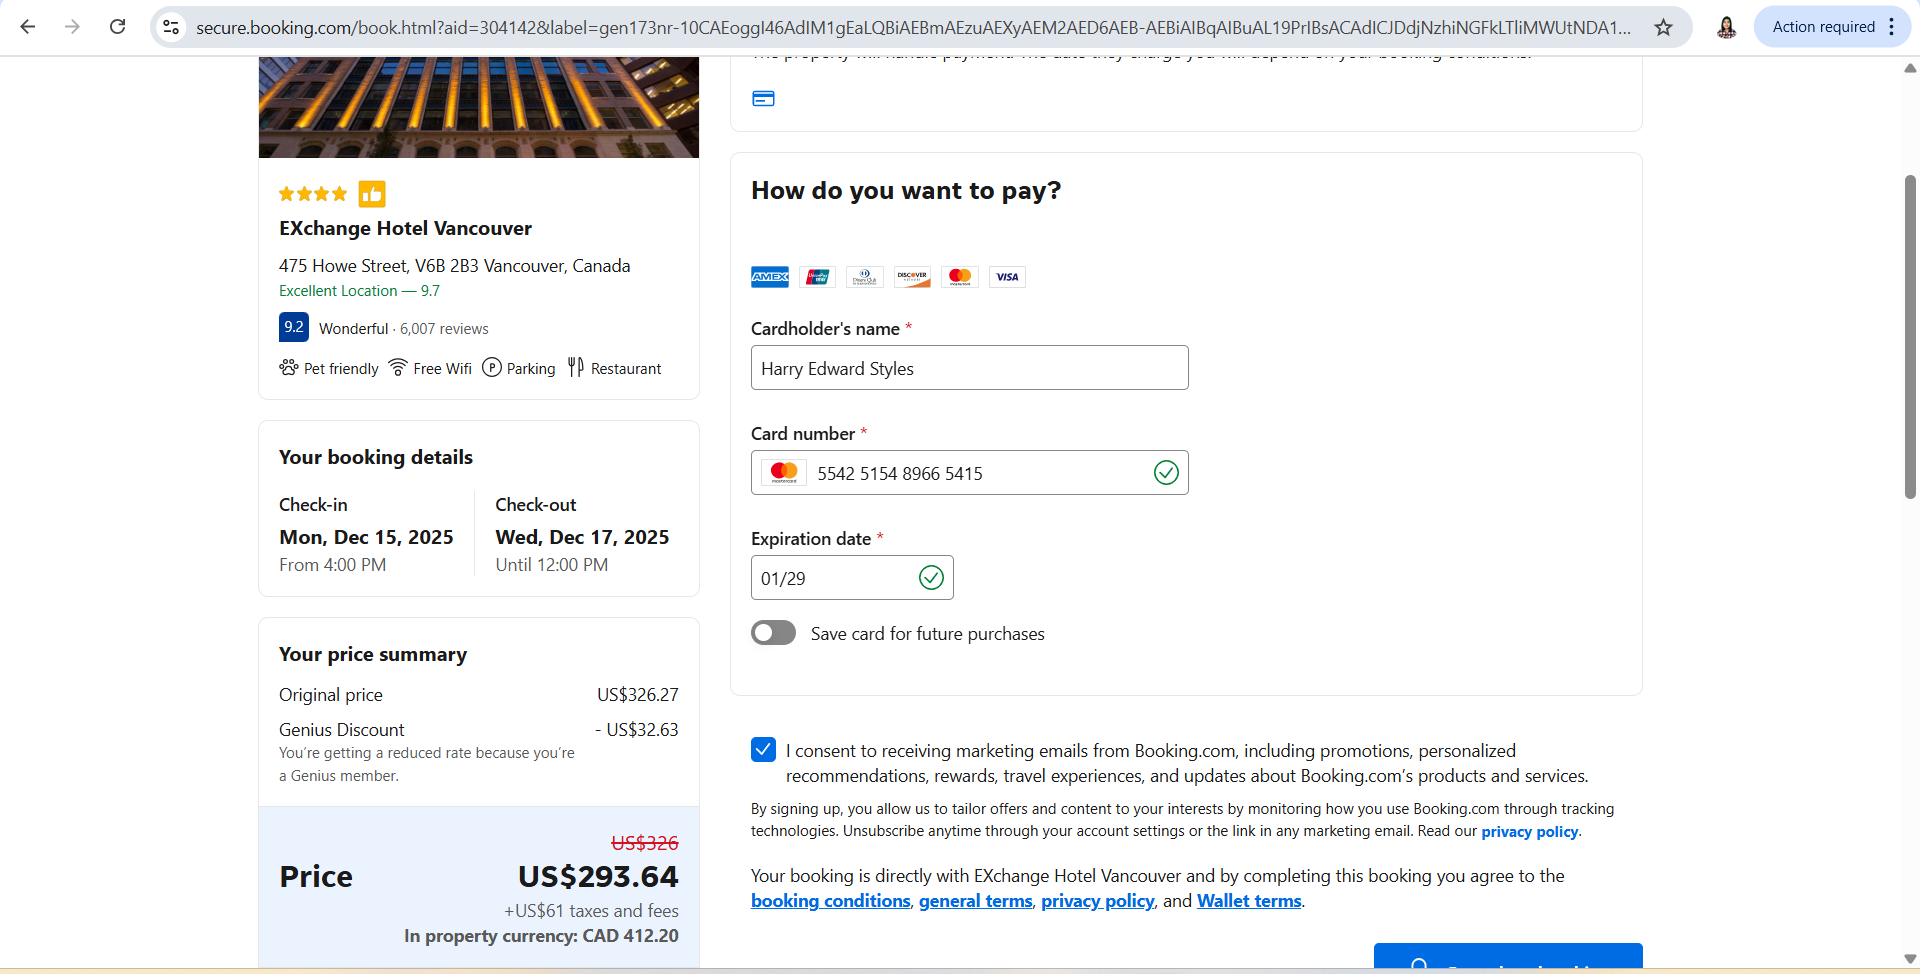Go back to the previous page
Screen dimensions: 1920x974
click(28, 27)
